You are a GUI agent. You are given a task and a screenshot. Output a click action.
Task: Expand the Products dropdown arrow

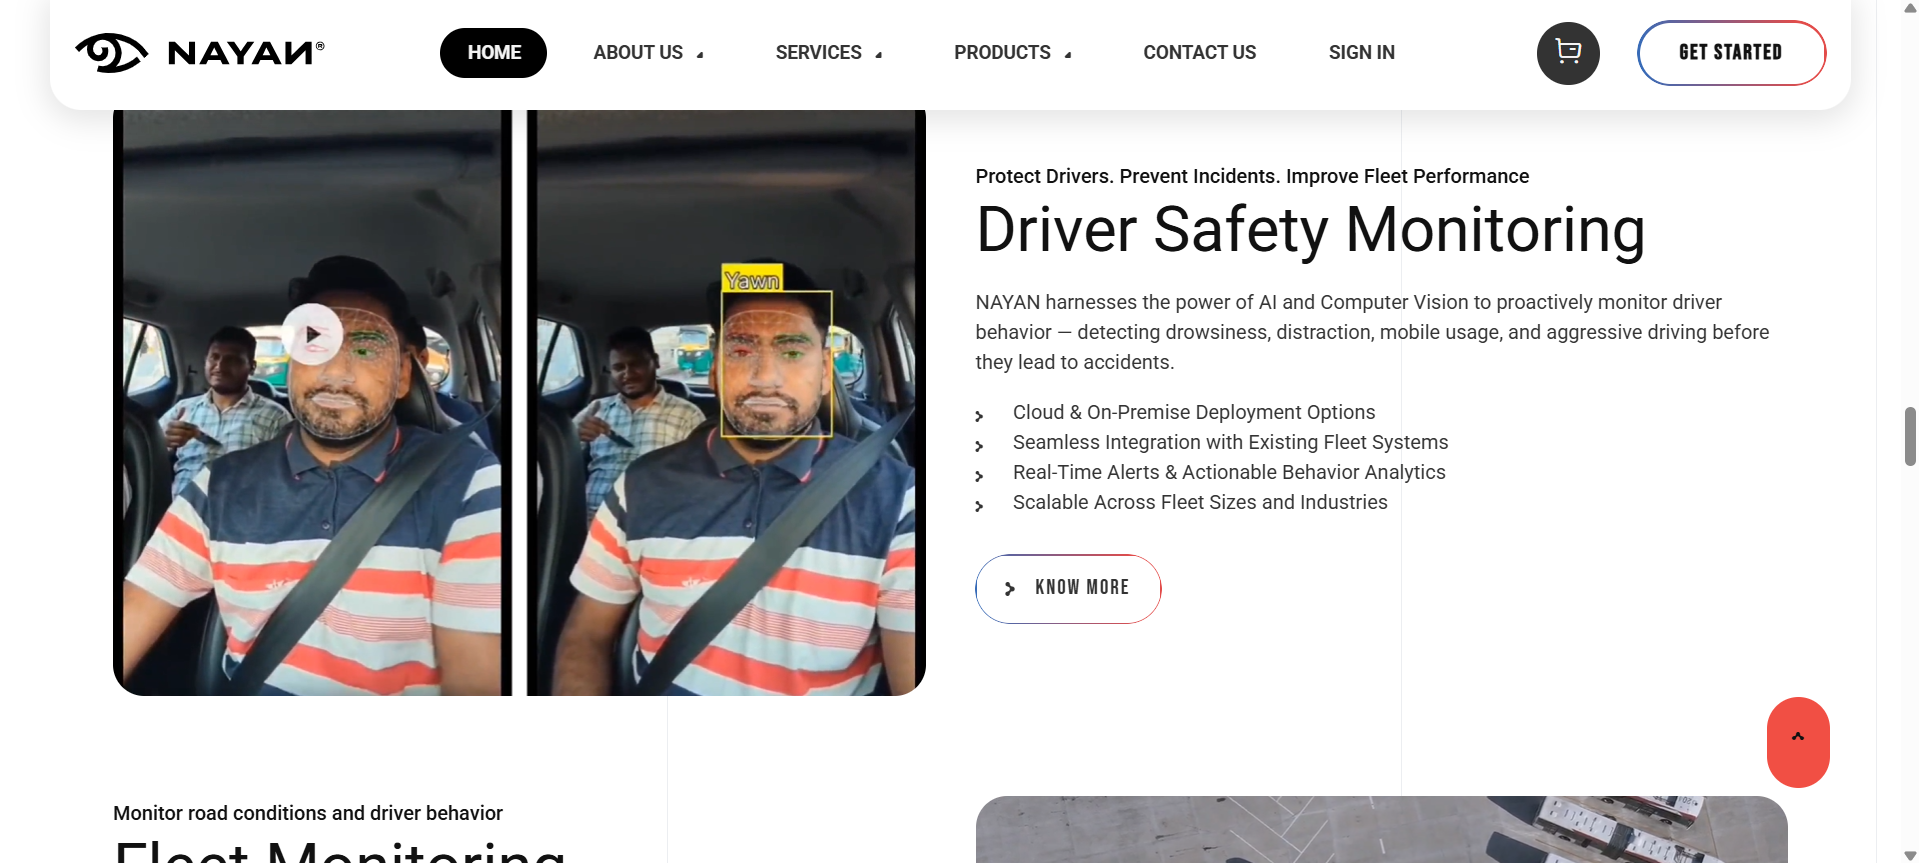1068,55
